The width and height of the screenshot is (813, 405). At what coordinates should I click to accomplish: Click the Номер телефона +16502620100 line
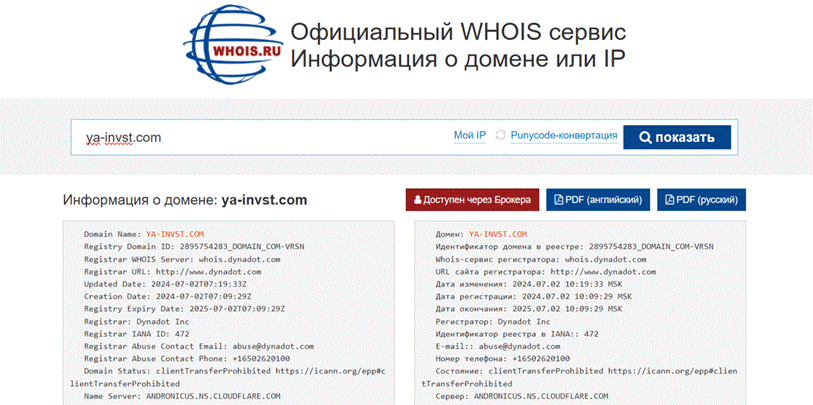coord(502,359)
